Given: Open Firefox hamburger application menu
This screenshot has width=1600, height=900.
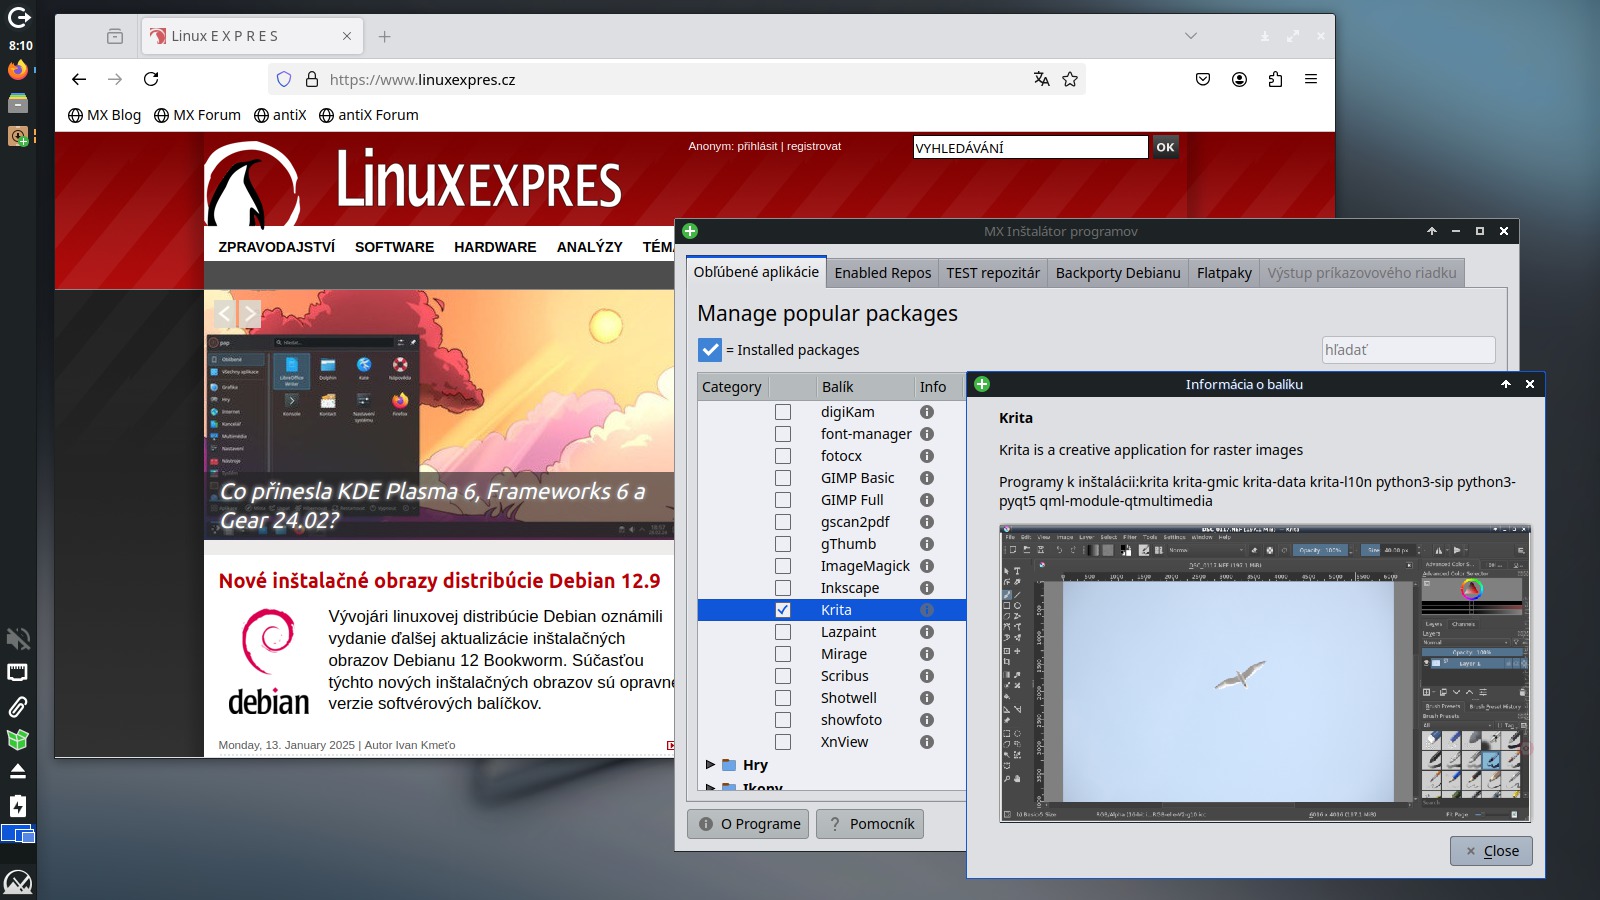Looking at the screenshot, I should click(1311, 79).
